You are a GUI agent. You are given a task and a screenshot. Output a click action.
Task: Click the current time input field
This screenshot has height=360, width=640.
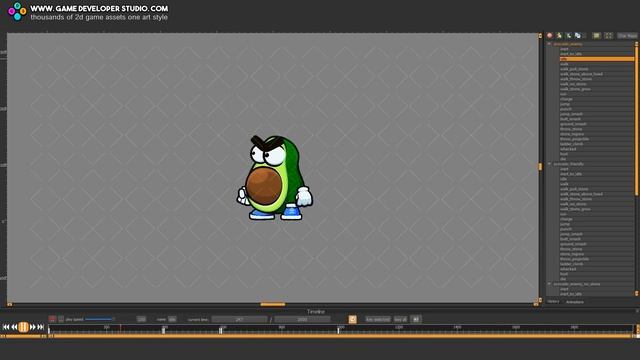[239, 319]
